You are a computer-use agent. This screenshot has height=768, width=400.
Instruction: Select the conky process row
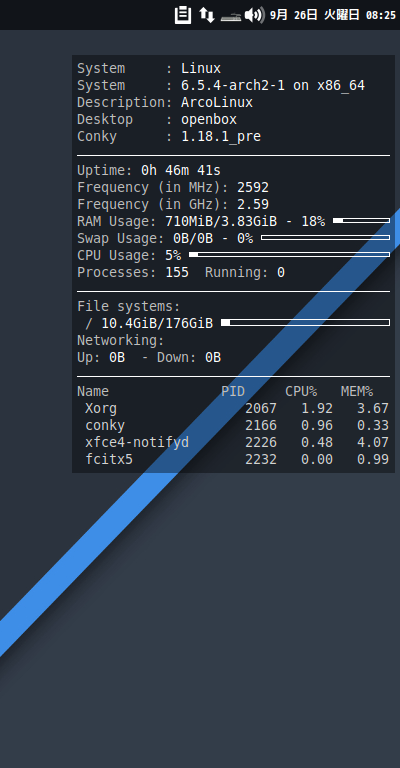pyautogui.click(x=233, y=425)
